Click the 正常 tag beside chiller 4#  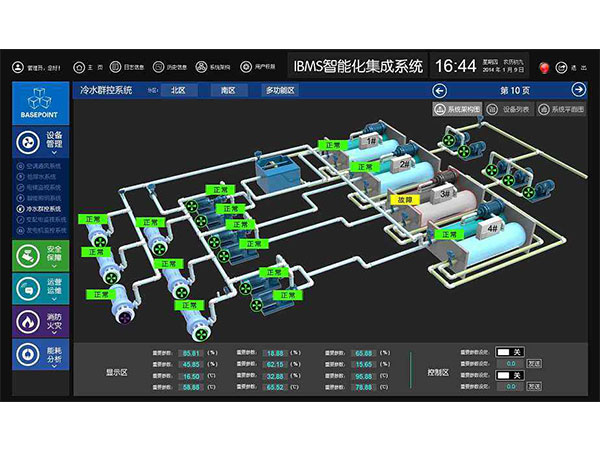coord(449,234)
